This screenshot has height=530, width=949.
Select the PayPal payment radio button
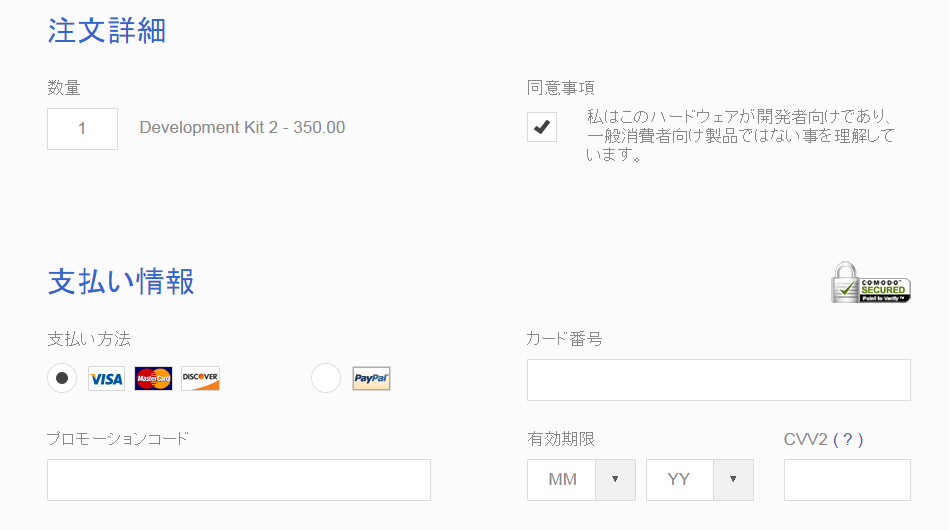pyautogui.click(x=326, y=378)
